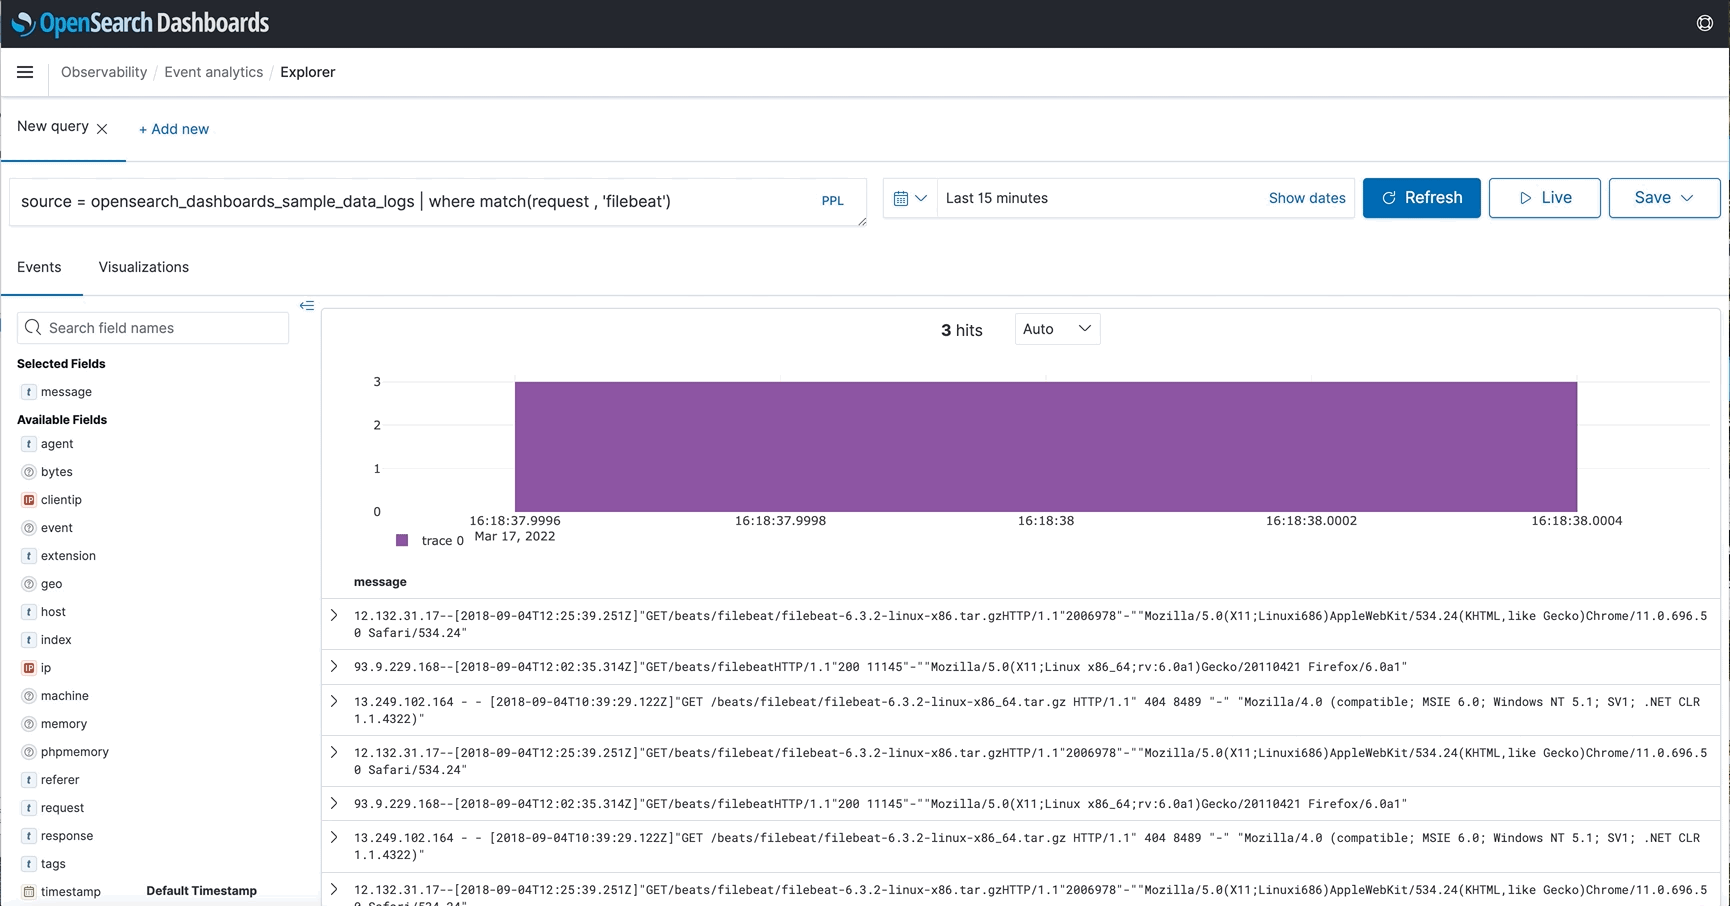The width and height of the screenshot is (1730, 906).
Task: Open the Save dropdown menu
Action: tap(1664, 198)
